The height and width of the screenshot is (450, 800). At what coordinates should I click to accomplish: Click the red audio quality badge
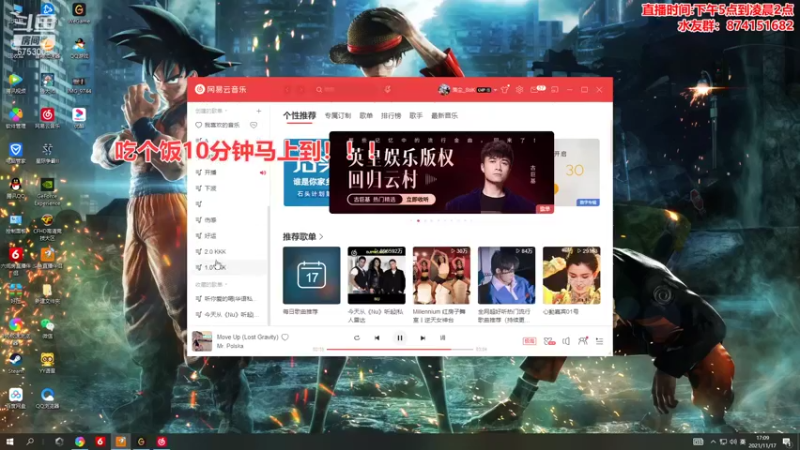click(x=529, y=341)
